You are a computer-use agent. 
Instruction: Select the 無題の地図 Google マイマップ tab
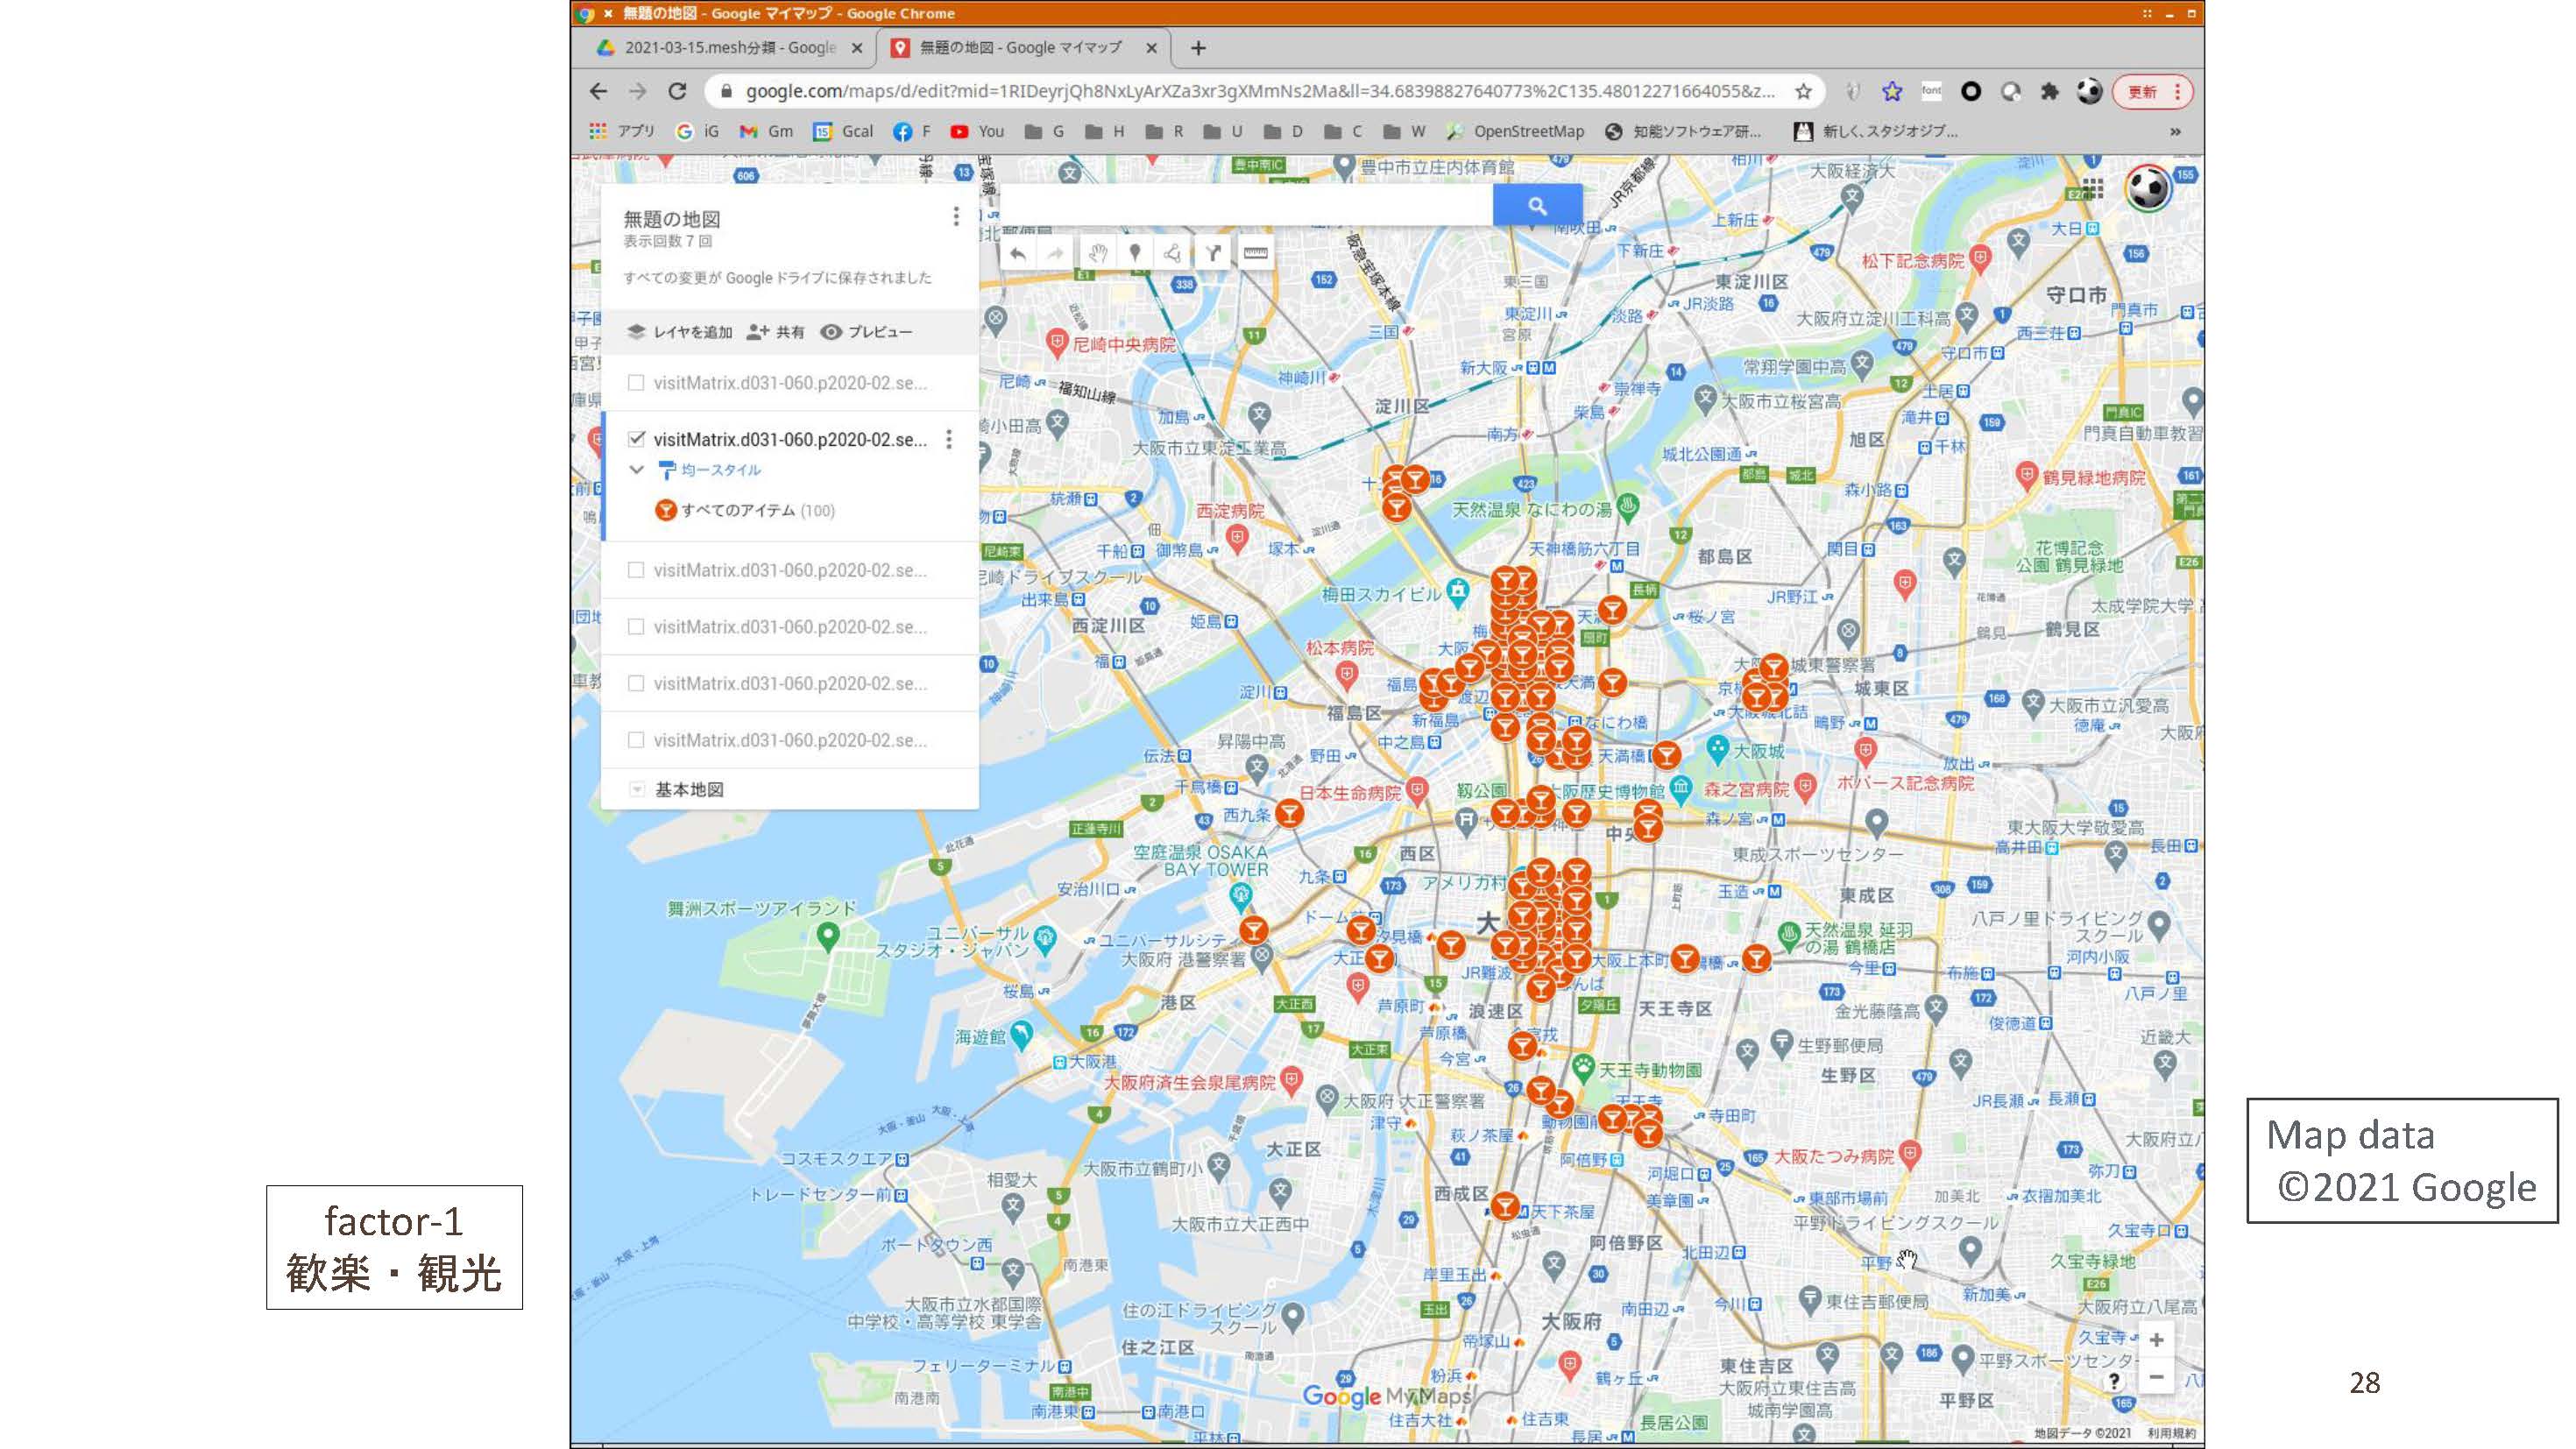pos(1021,47)
